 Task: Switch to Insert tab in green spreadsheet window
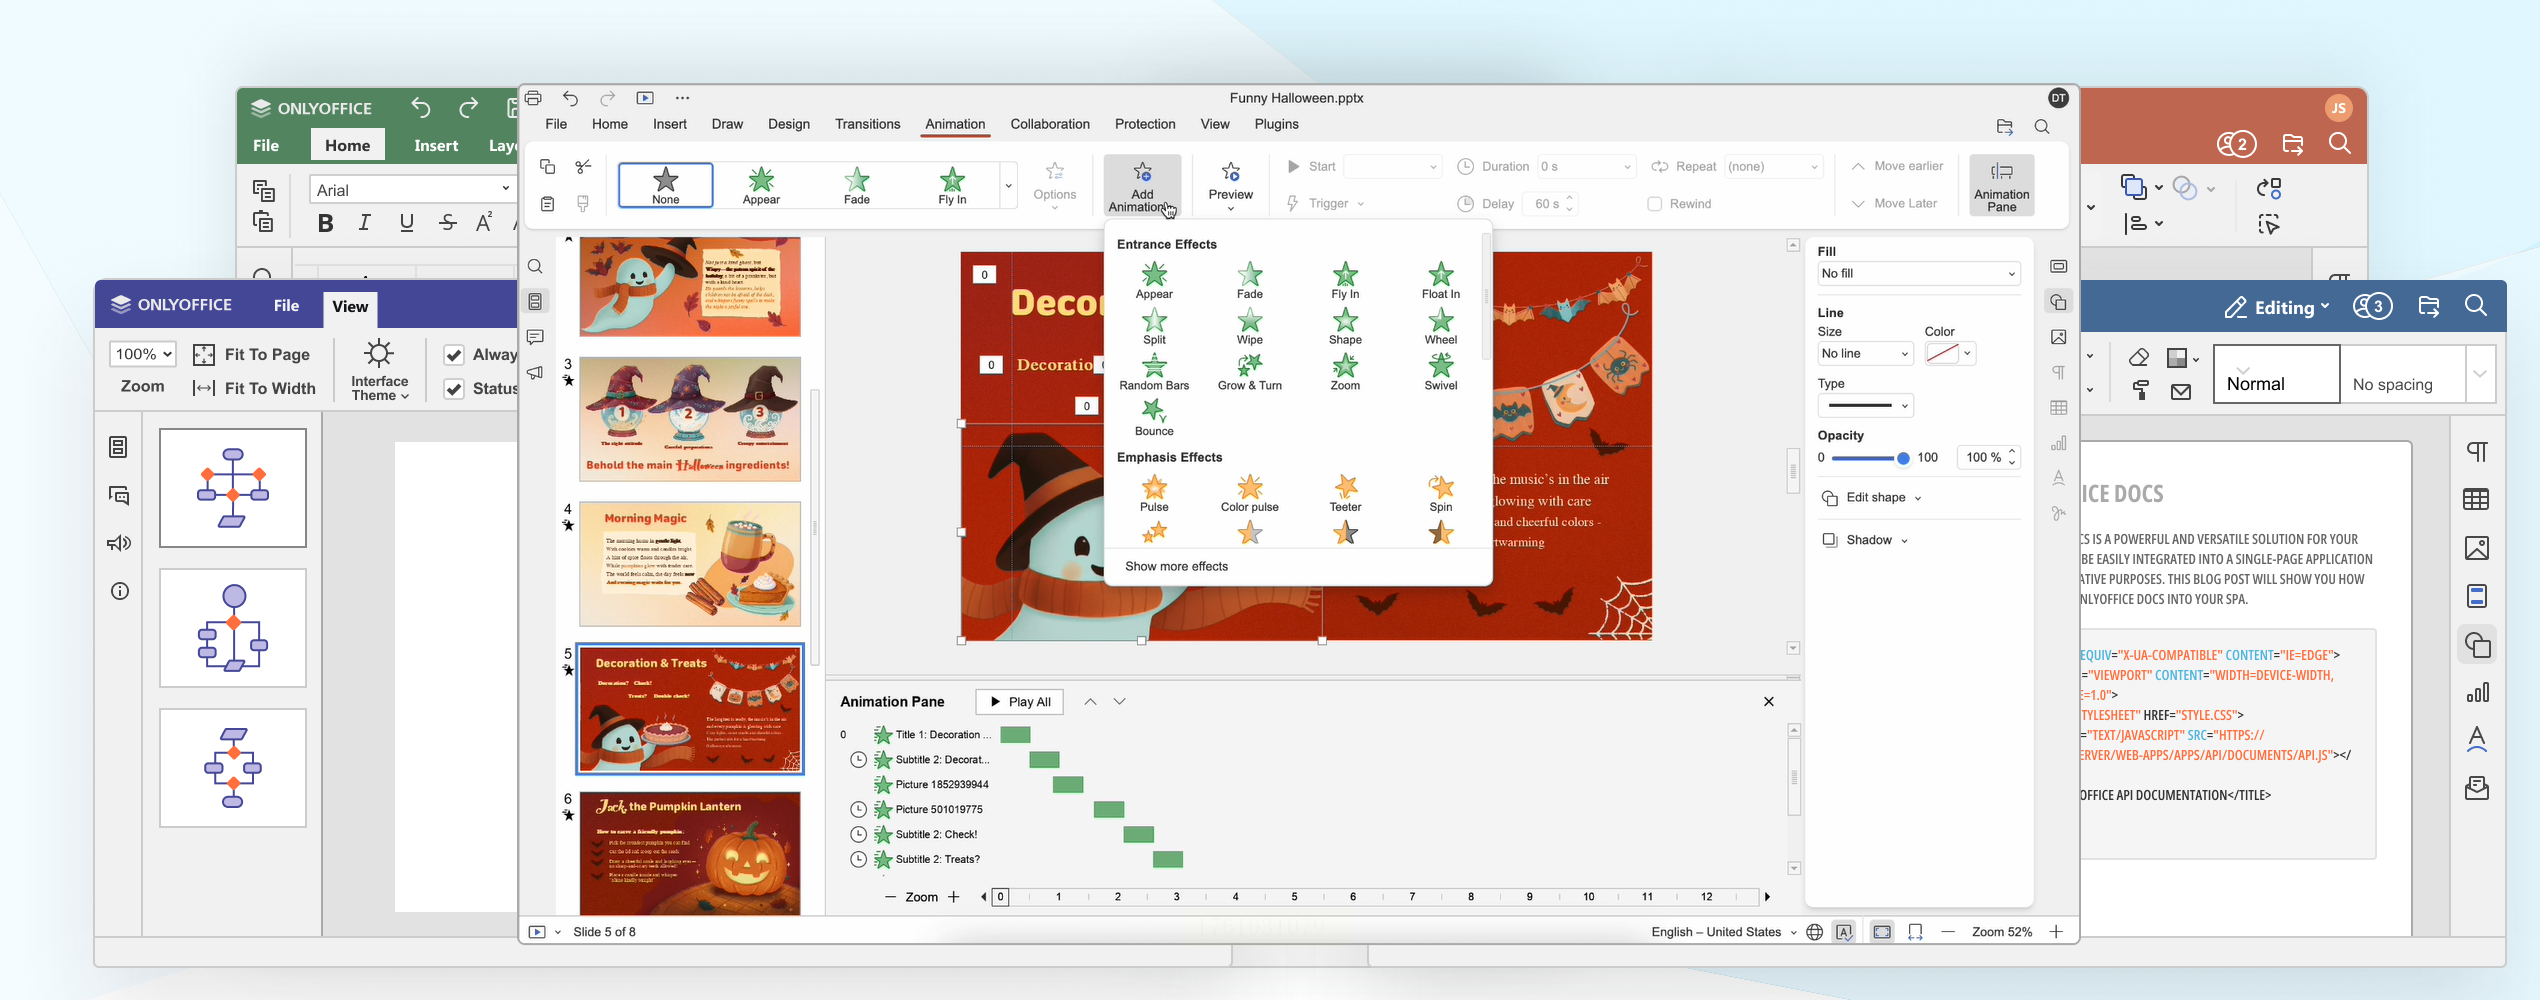pyautogui.click(x=436, y=146)
